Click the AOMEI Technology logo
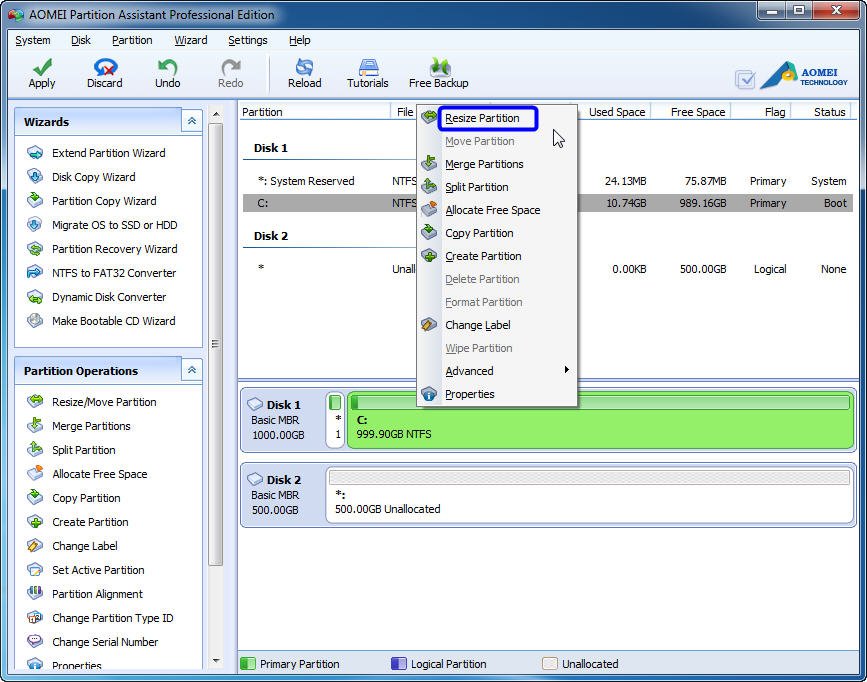This screenshot has height=682, width=867. pyautogui.click(x=803, y=76)
